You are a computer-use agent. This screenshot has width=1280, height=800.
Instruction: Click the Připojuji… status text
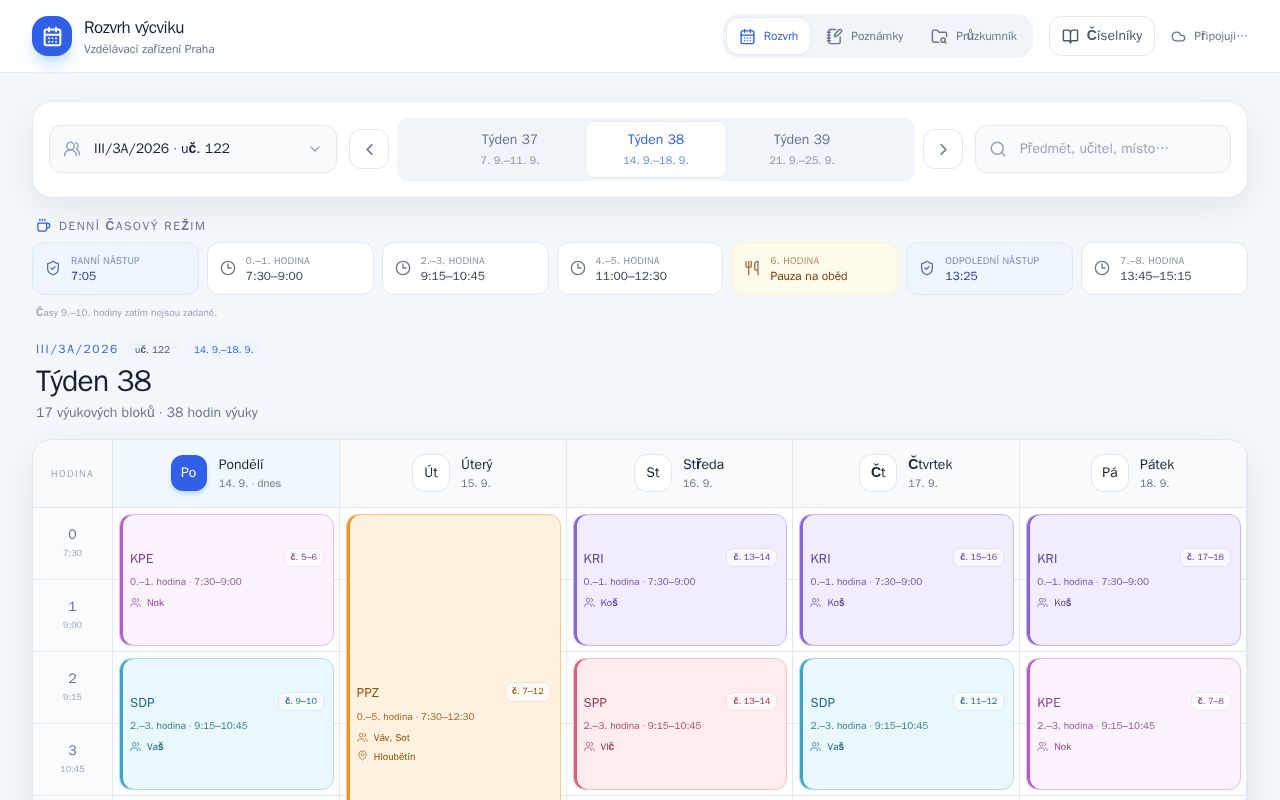click(1221, 36)
